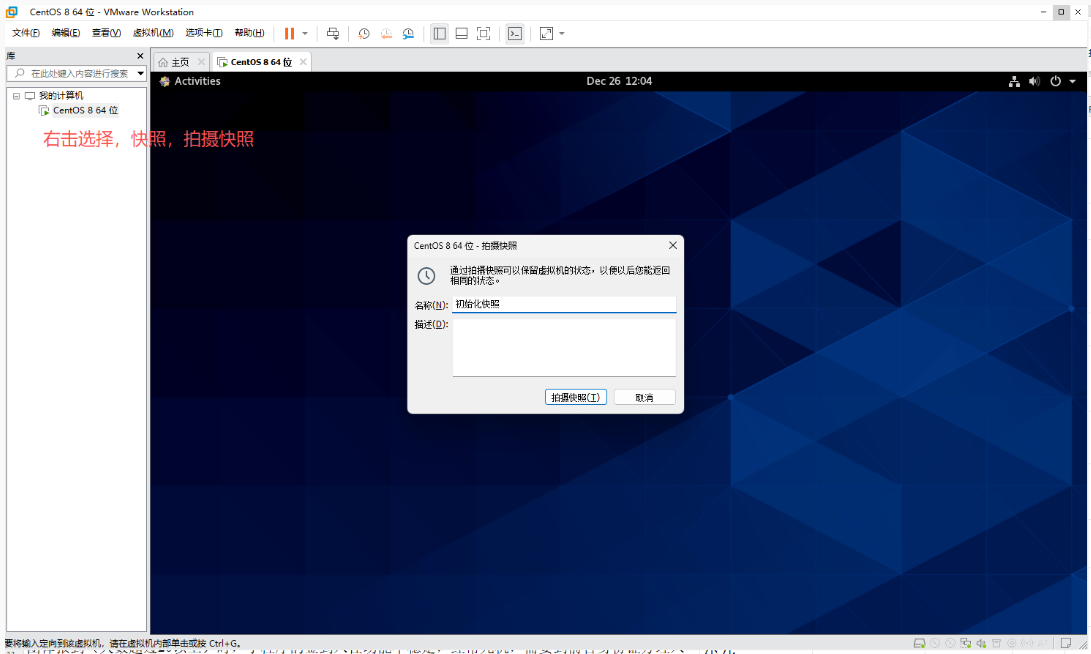Close the CentOS 8 64 位 tab
The image size is (1091, 654).
click(303, 62)
